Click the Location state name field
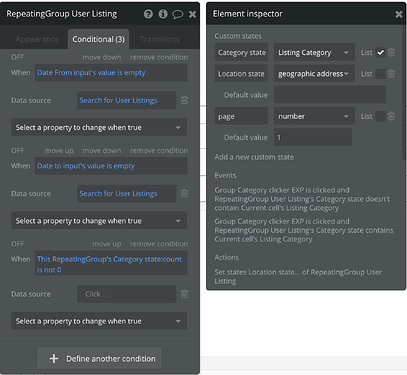 point(241,74)
